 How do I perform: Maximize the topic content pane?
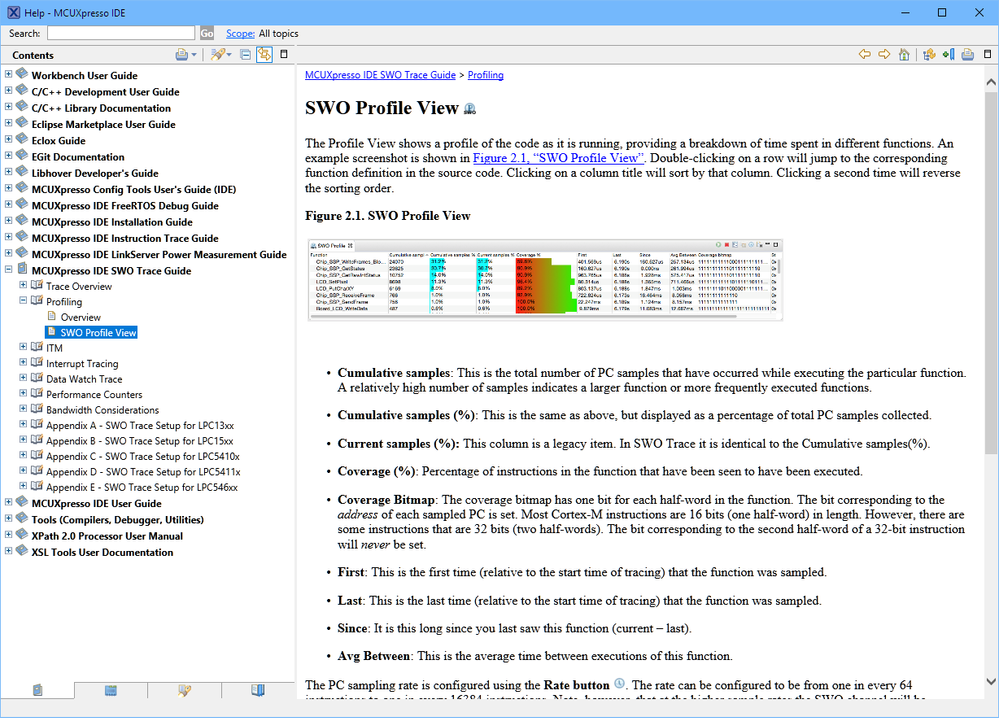coord(988,54)
